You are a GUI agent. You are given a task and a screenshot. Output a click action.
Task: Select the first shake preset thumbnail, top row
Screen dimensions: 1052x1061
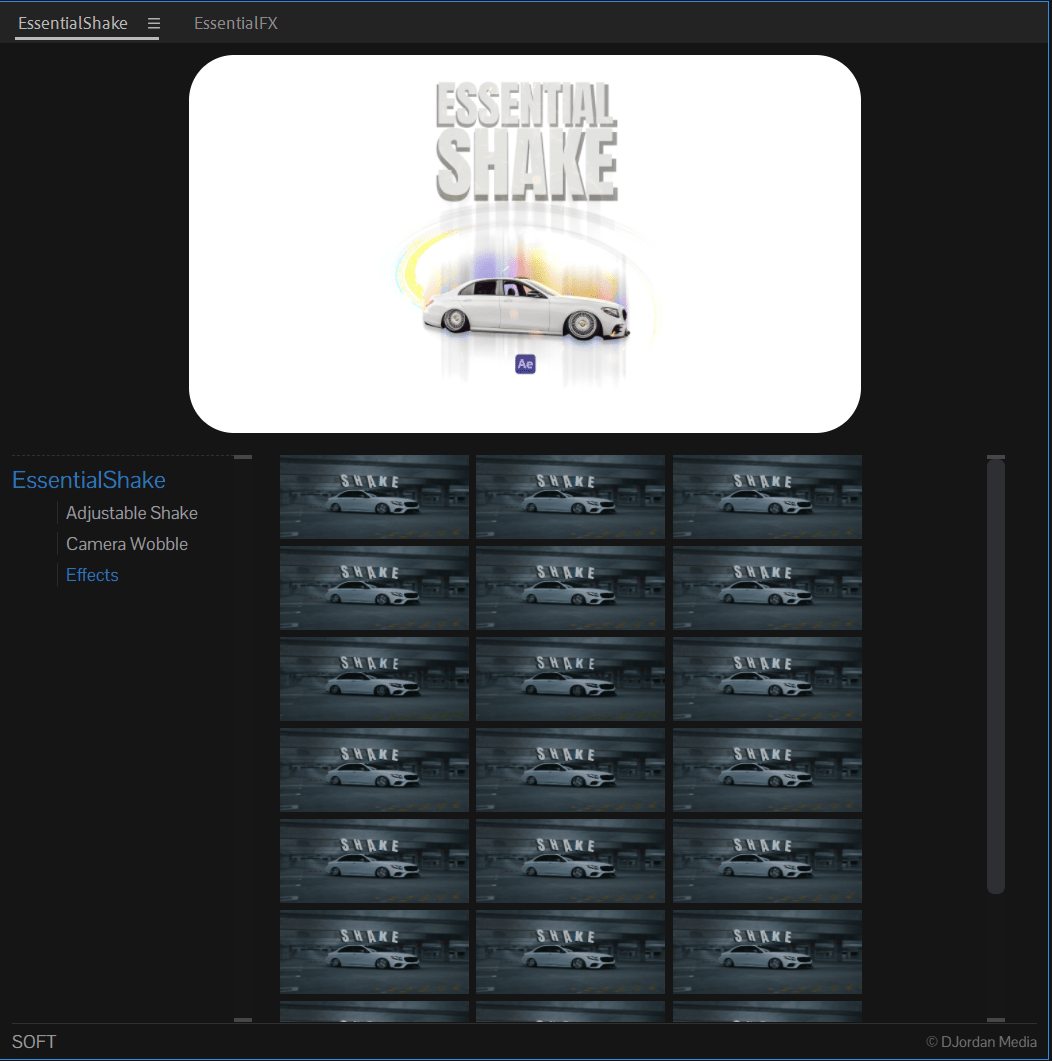[374, 497]
